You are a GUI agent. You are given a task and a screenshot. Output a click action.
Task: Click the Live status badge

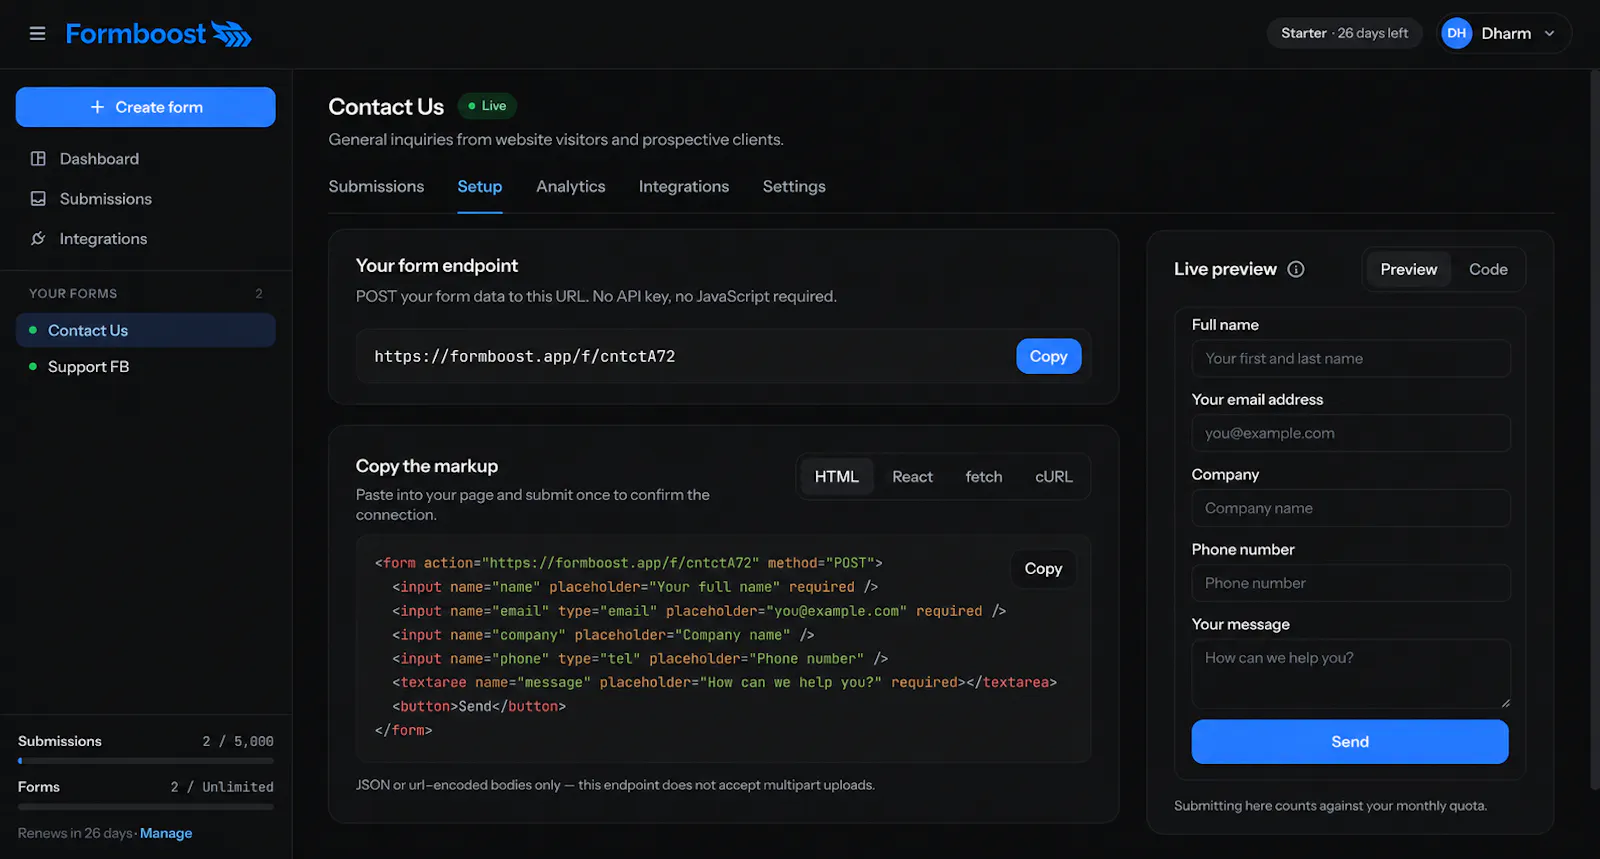pyautogui.click(x=487, y=106)
